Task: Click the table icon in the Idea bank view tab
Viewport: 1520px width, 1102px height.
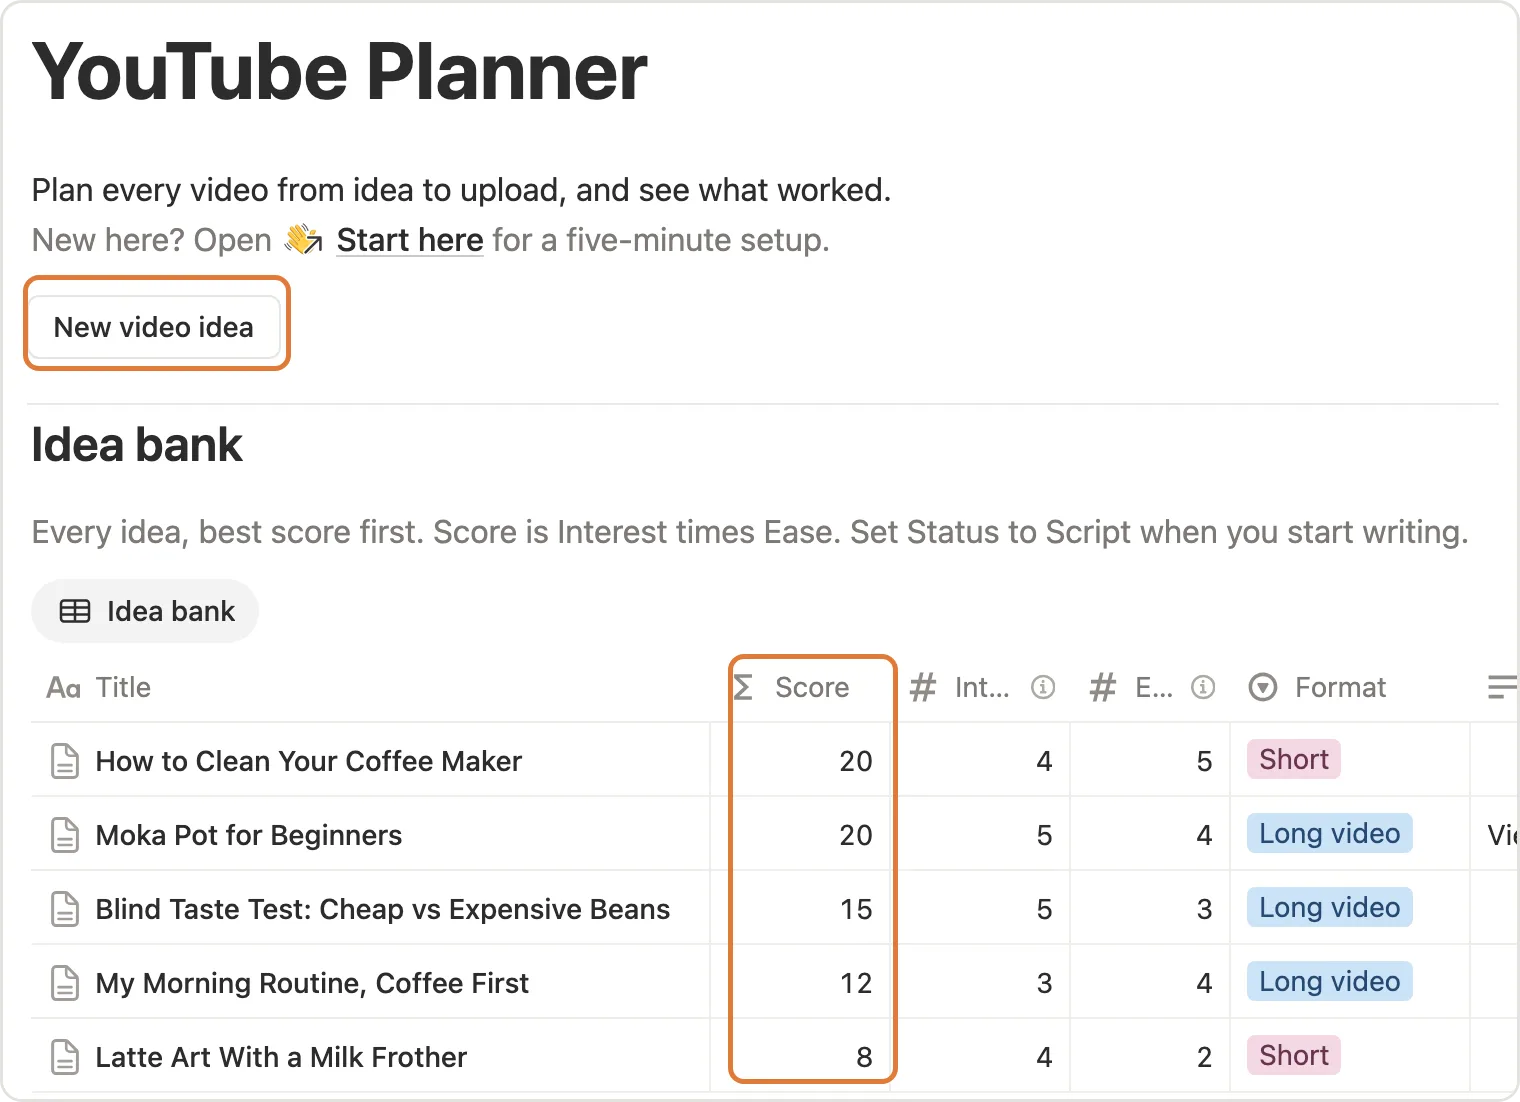Action: pos(75,611)
